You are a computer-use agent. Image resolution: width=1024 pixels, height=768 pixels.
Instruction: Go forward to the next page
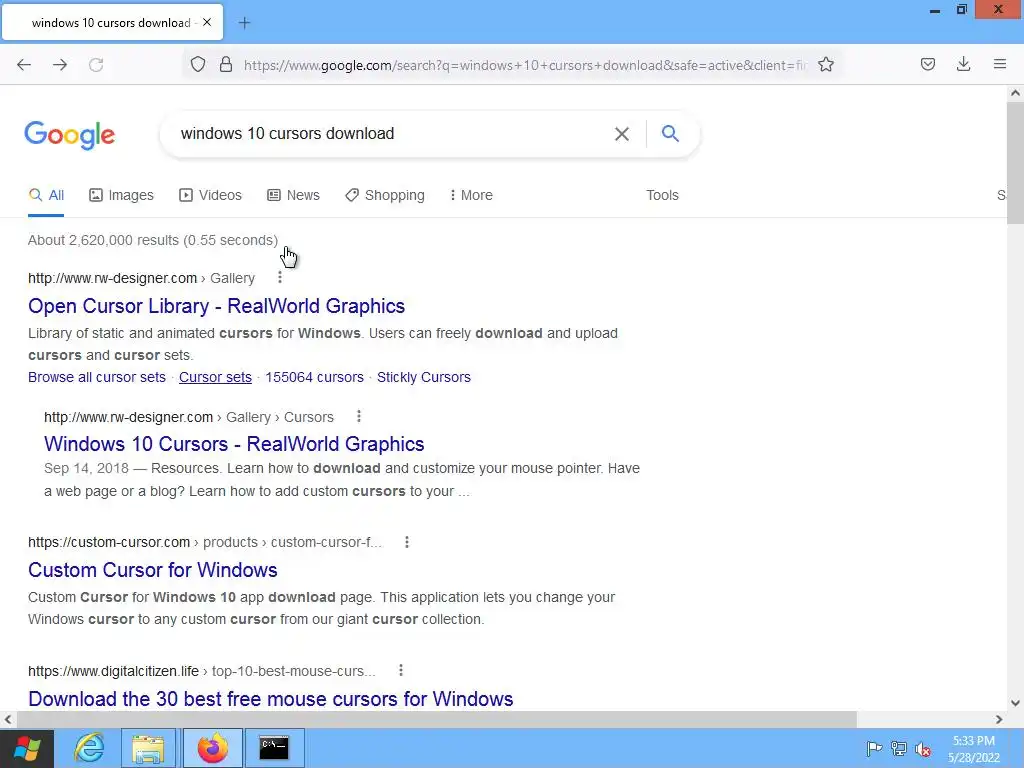pos(60,65)
